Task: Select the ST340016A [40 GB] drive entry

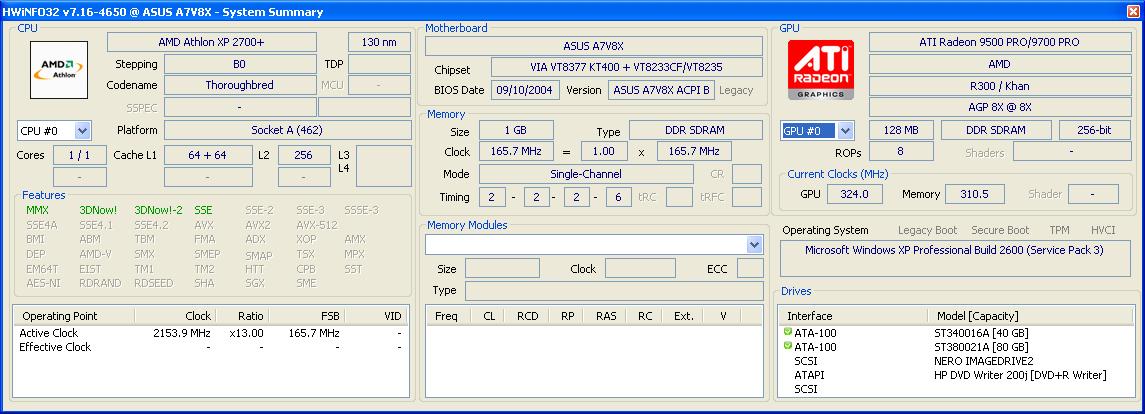Action: [957, 333]
